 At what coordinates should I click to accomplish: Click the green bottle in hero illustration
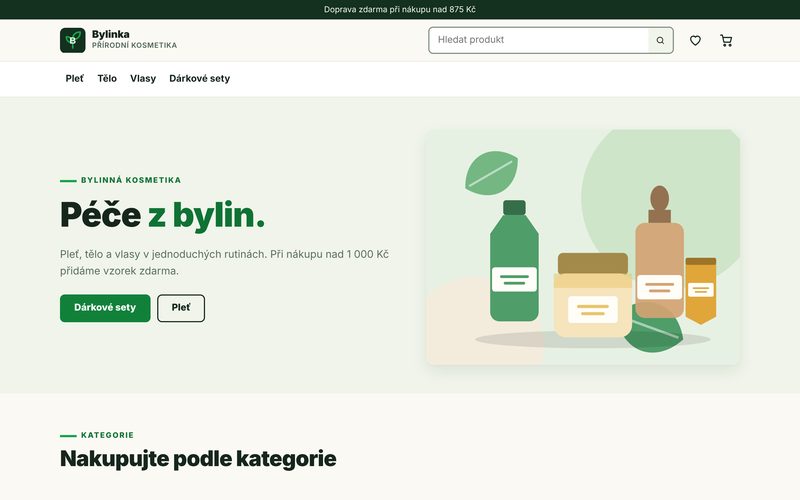514,261
